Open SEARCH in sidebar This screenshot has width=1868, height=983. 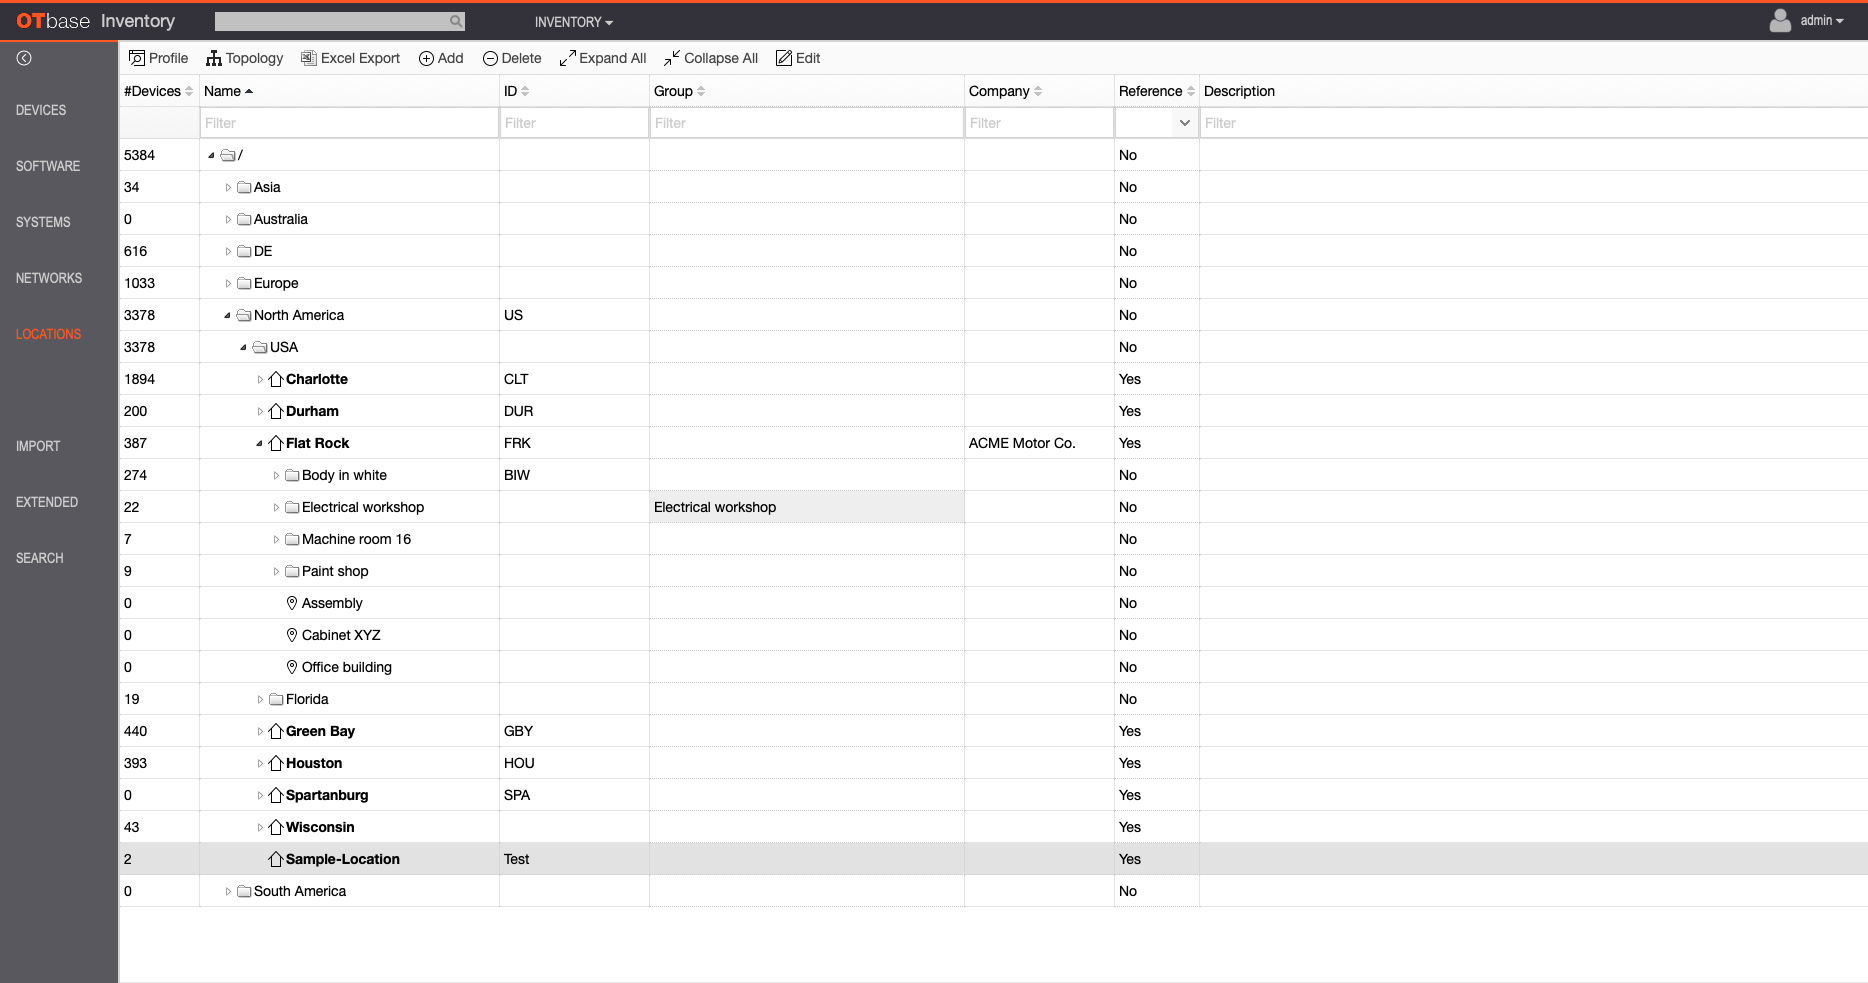tap(40, 558)
